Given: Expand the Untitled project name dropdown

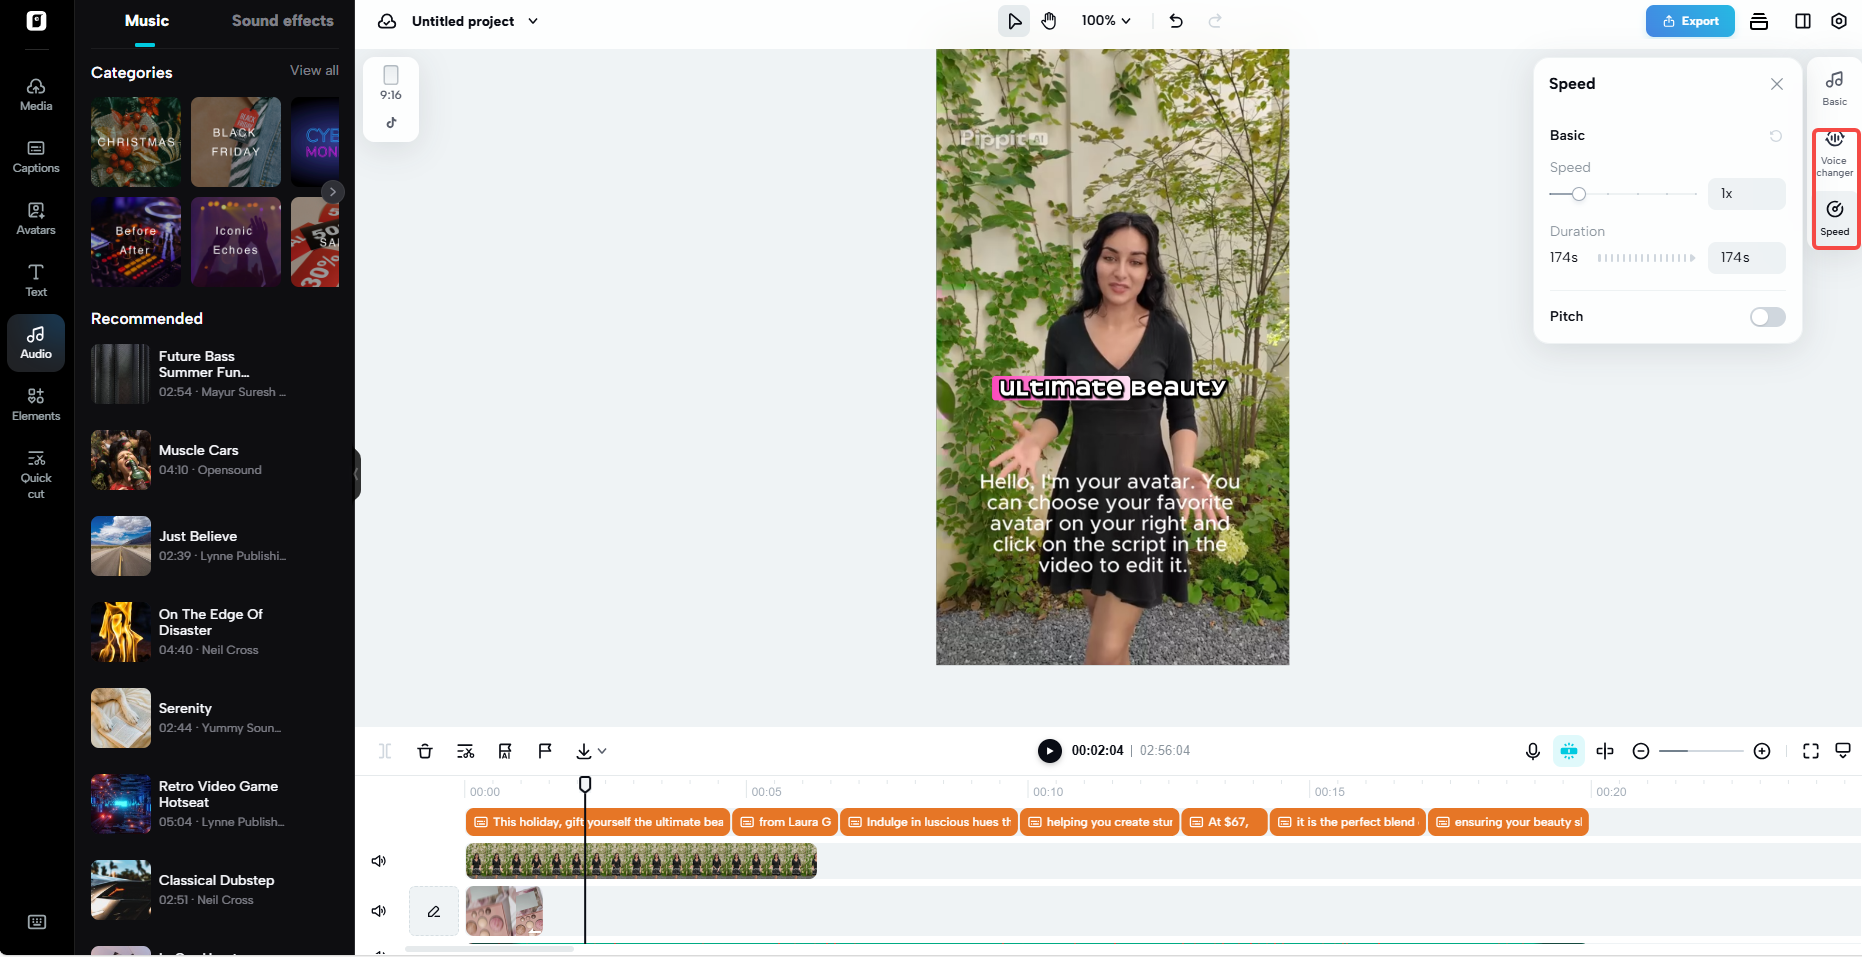Looking at the screenshot, I should coord(533,20).
